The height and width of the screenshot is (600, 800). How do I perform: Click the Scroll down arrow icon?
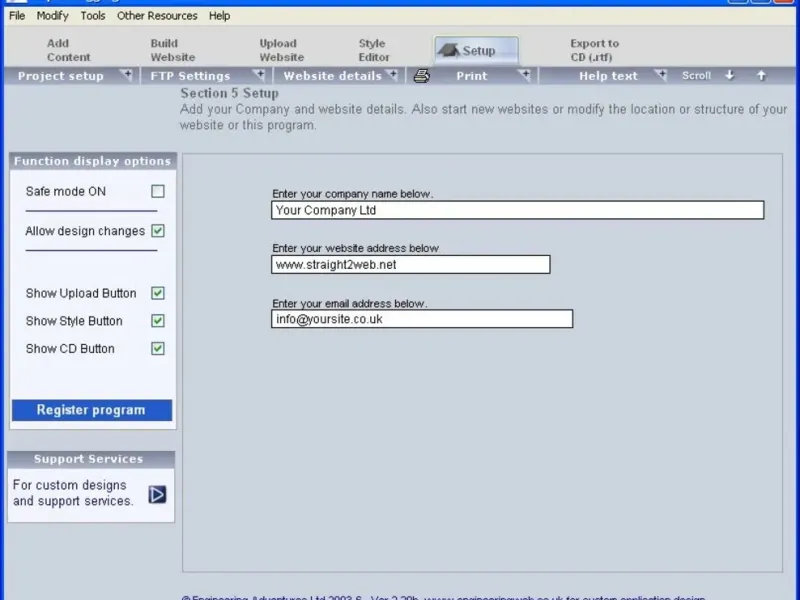730,76
